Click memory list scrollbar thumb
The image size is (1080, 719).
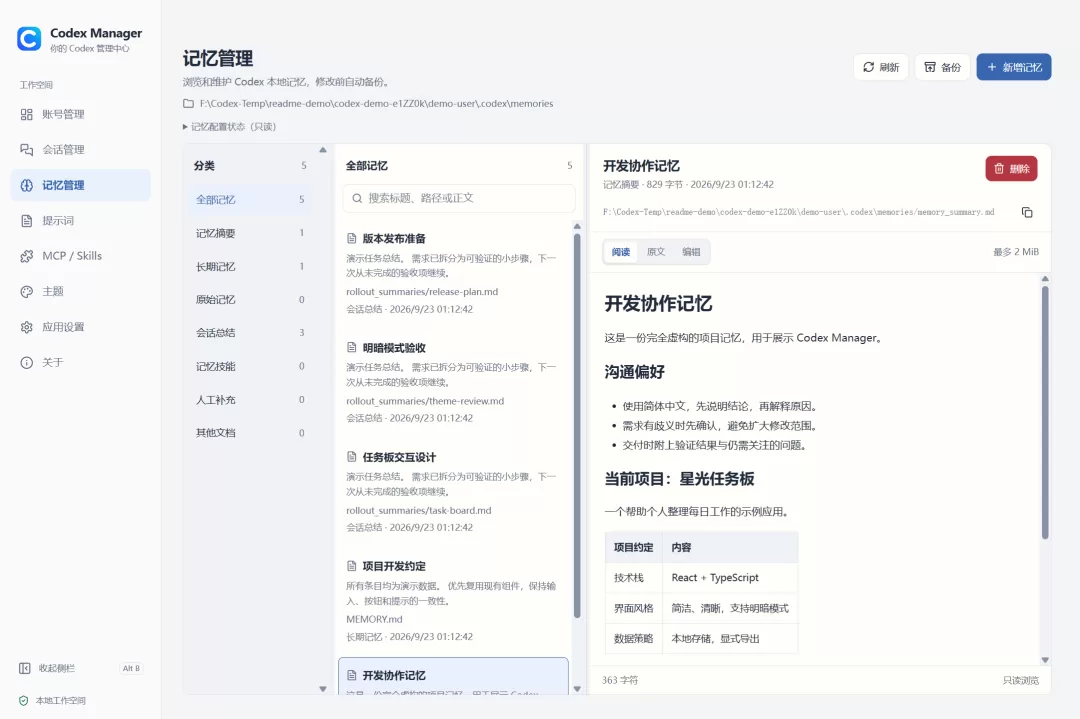pyautogui.click(x=577, y=426)
